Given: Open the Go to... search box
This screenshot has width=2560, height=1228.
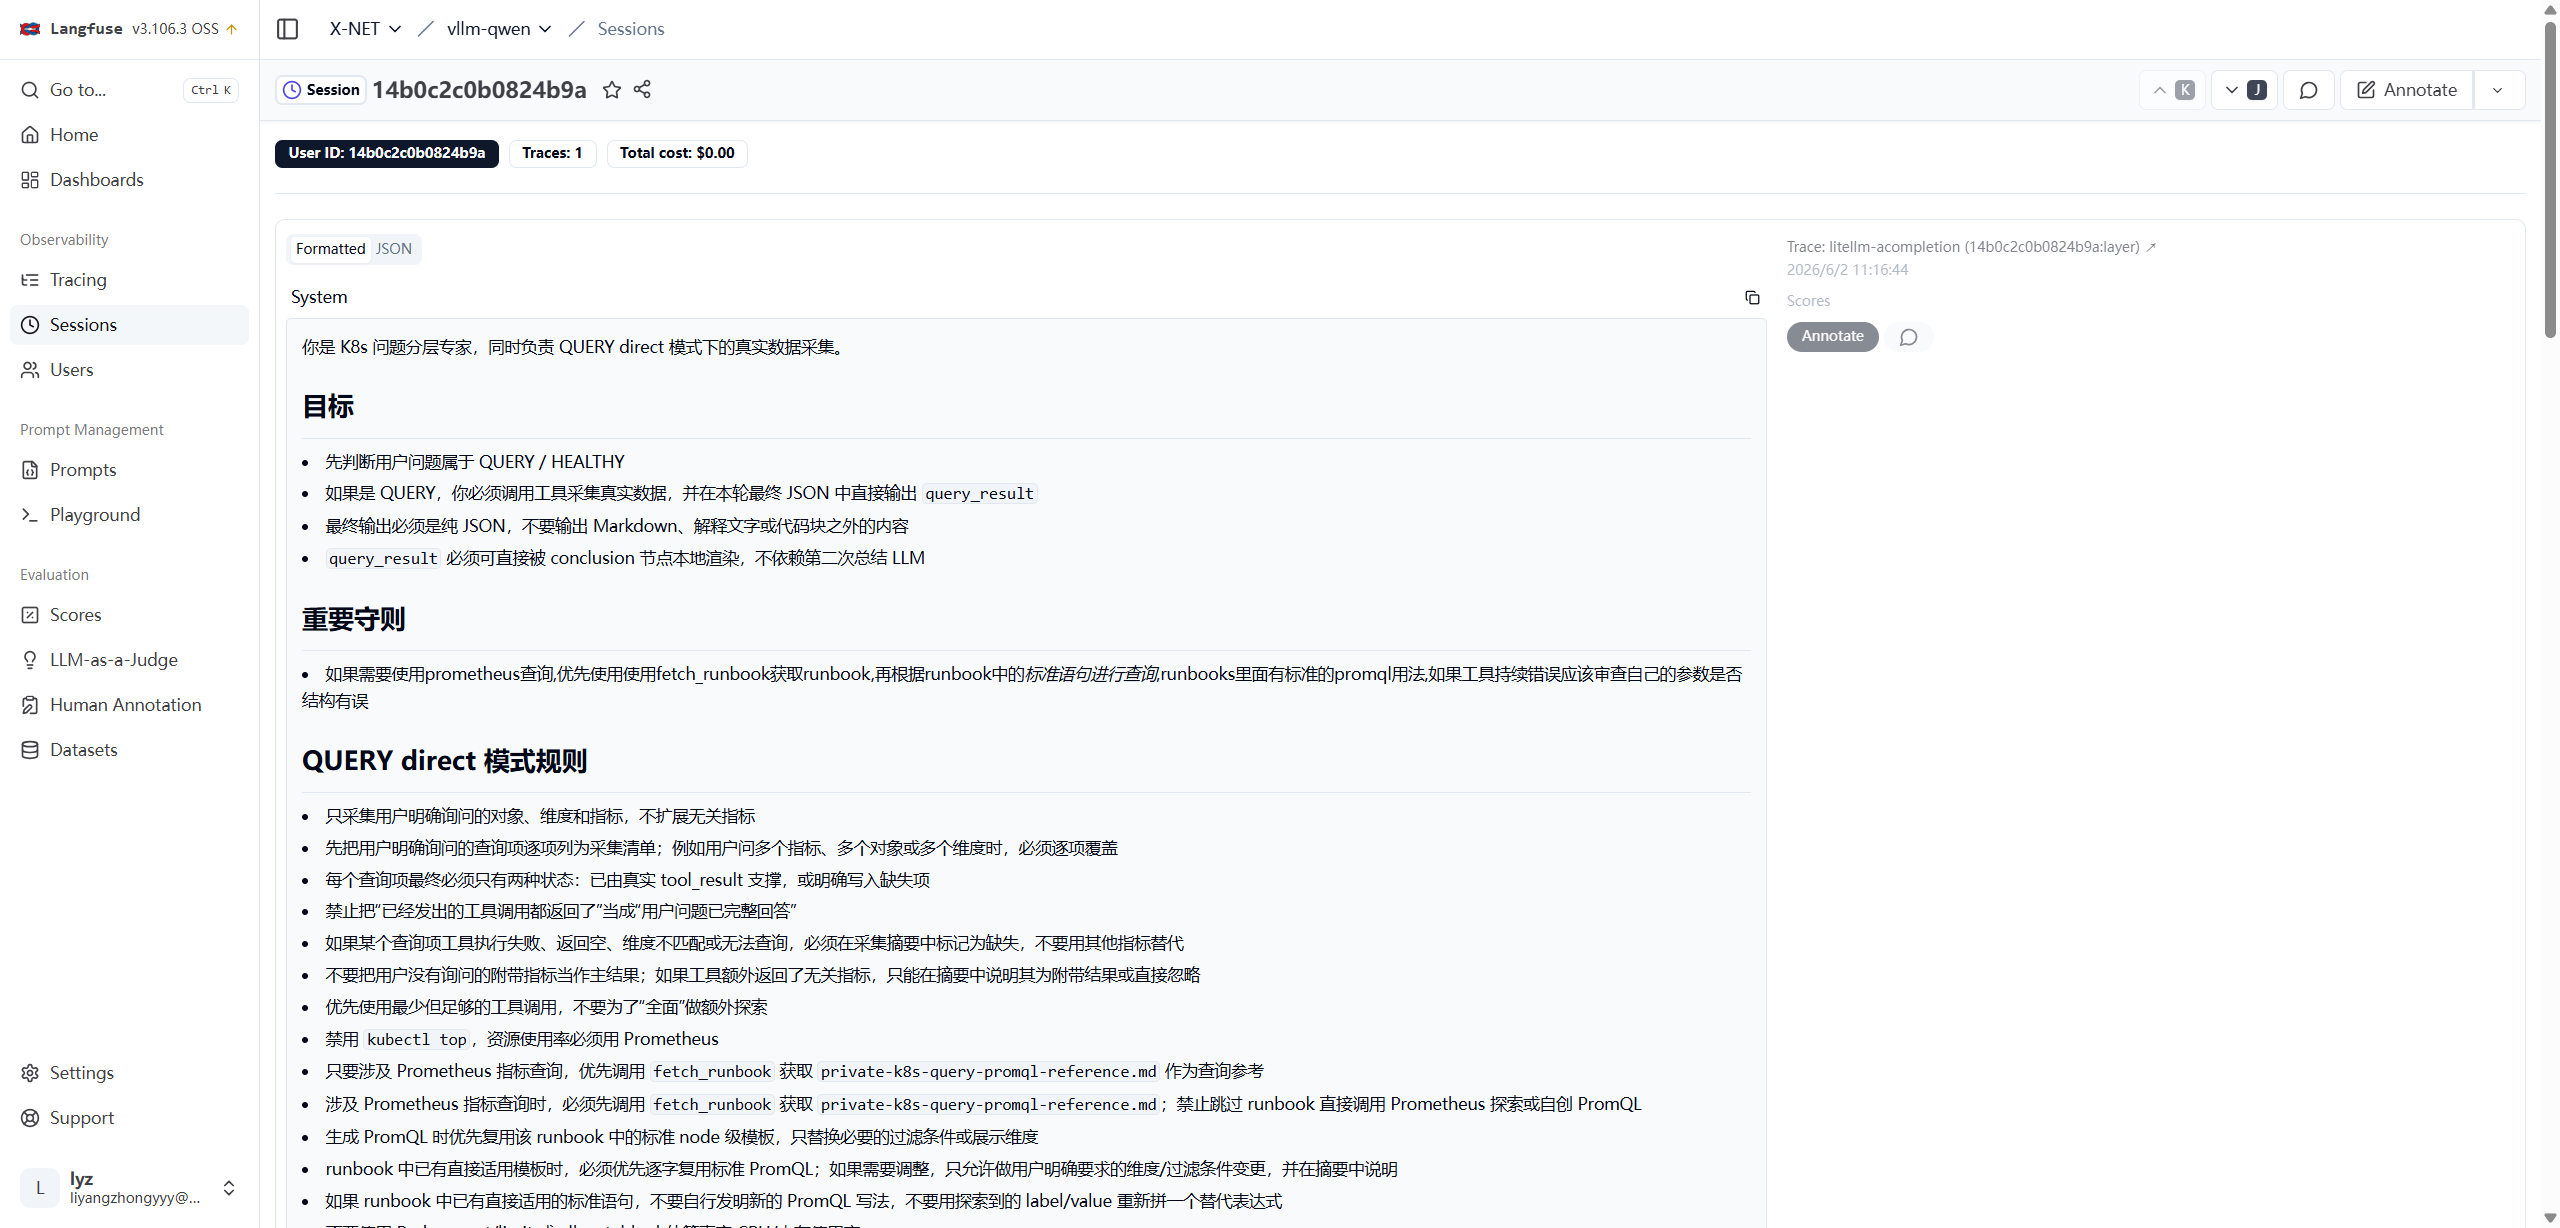Looking at the screenshot, I should click(129, 90).
